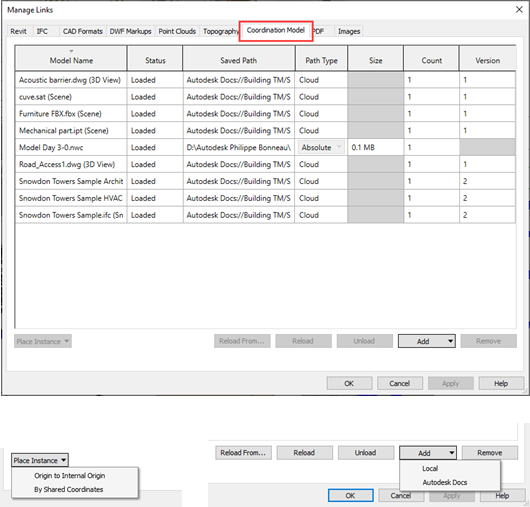Click version 2 of Snowdon Towers Sample HVAC
530x507 pixels.
coord(487,198)
